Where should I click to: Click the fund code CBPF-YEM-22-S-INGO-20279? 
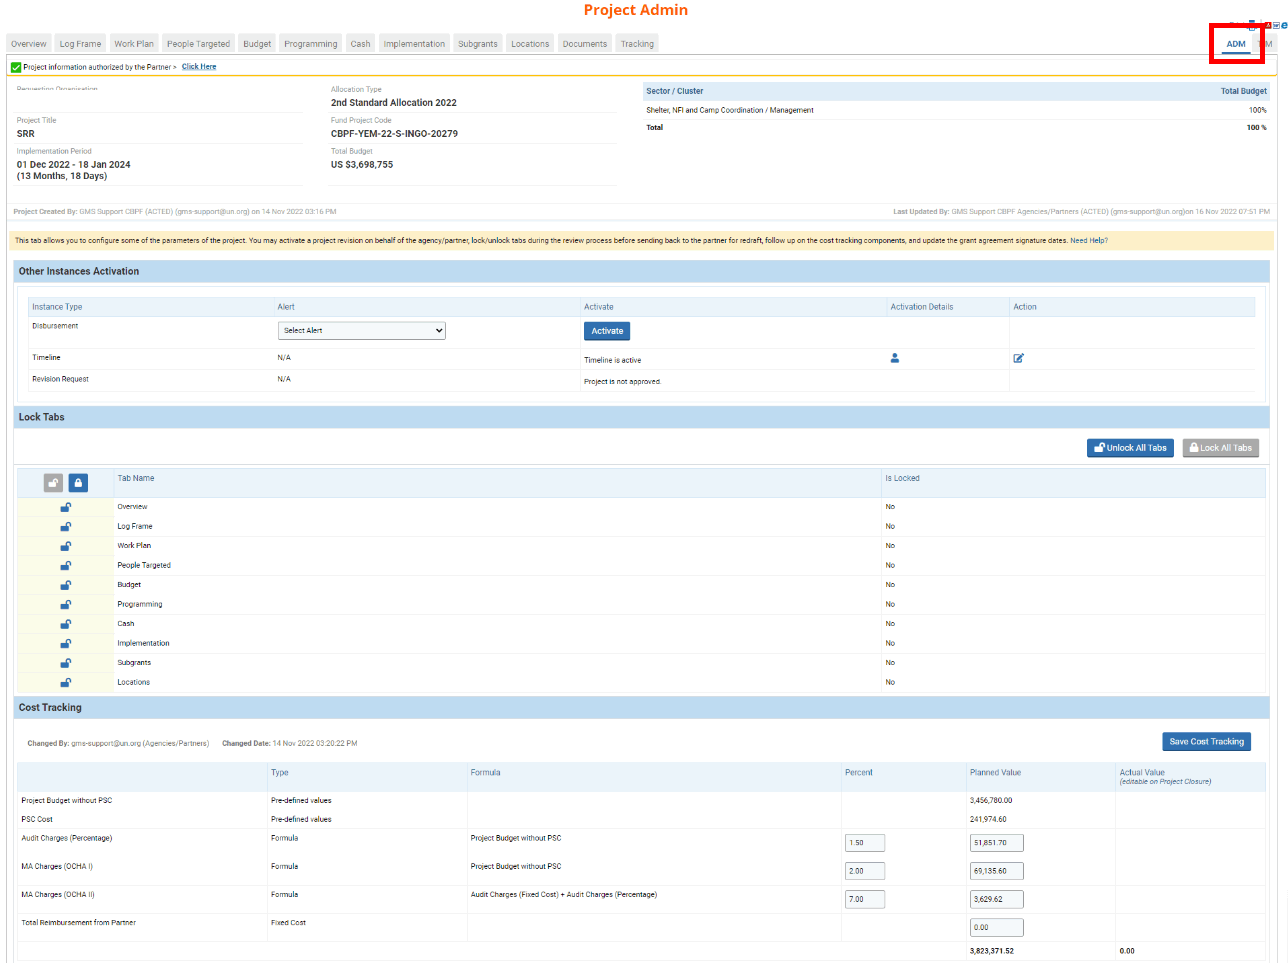tap(394, 133)
